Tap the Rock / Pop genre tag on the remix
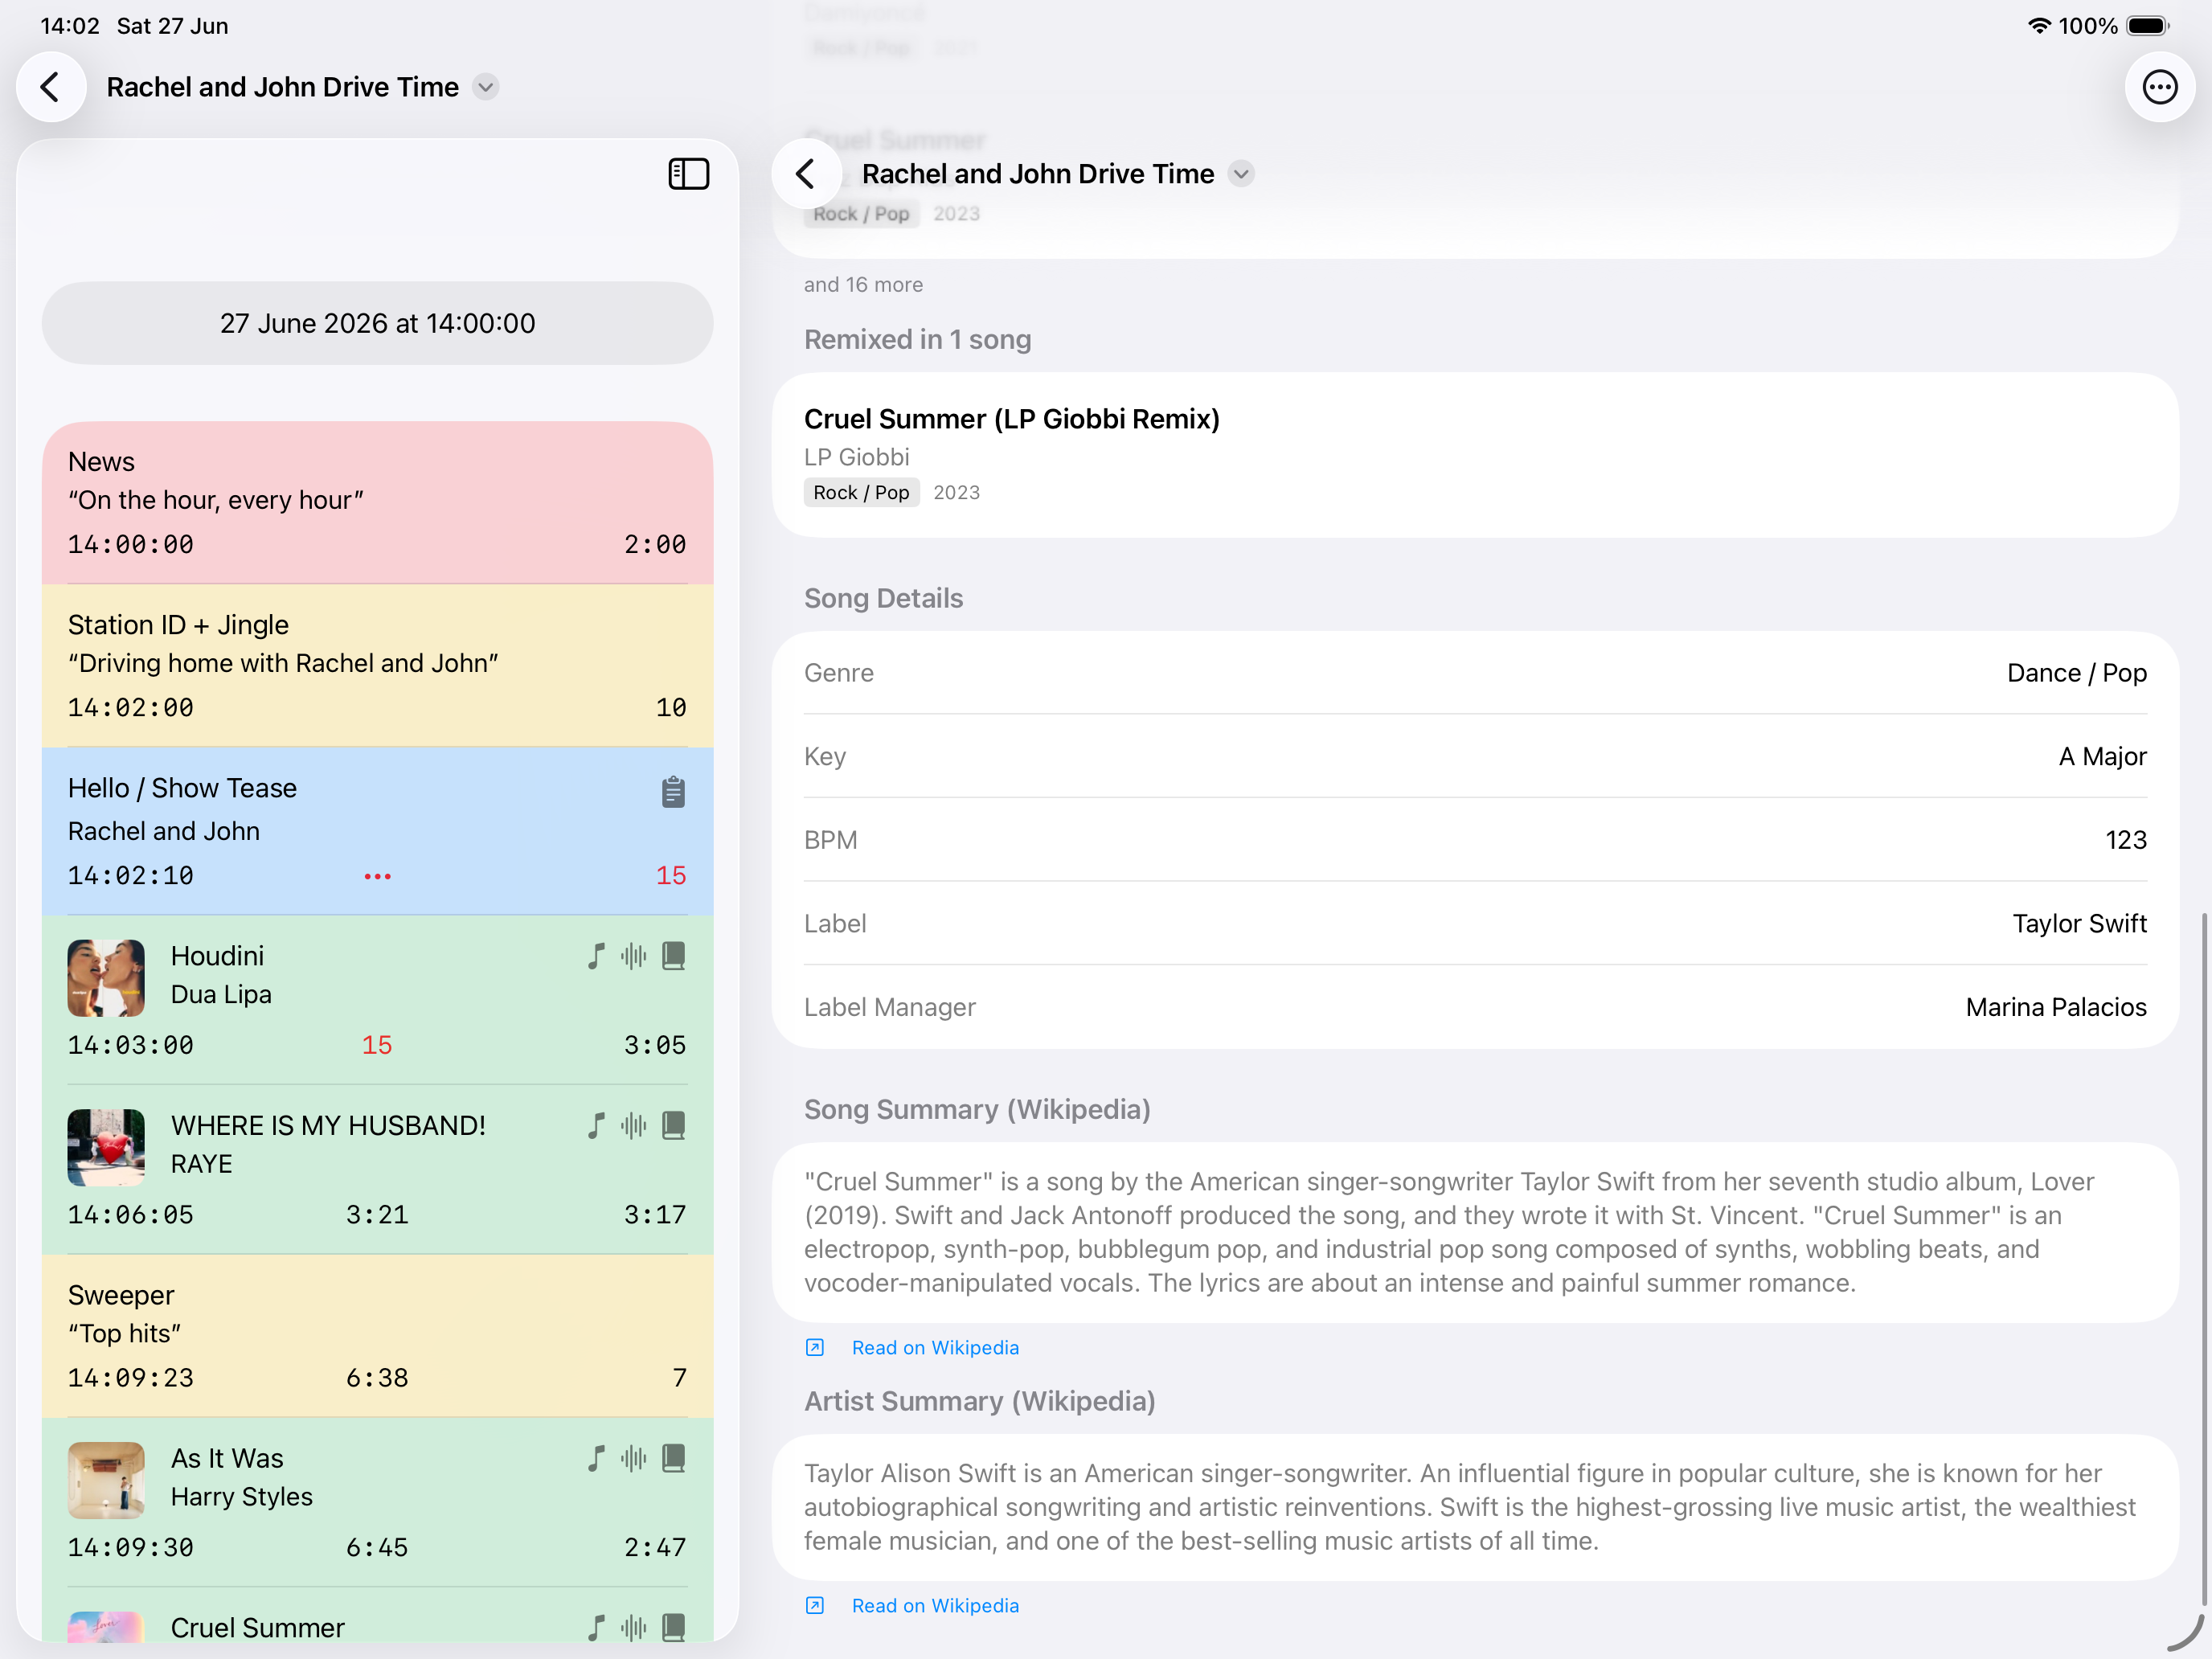Viewport: 2212px width, 1659px height. [x=861, y=492]
